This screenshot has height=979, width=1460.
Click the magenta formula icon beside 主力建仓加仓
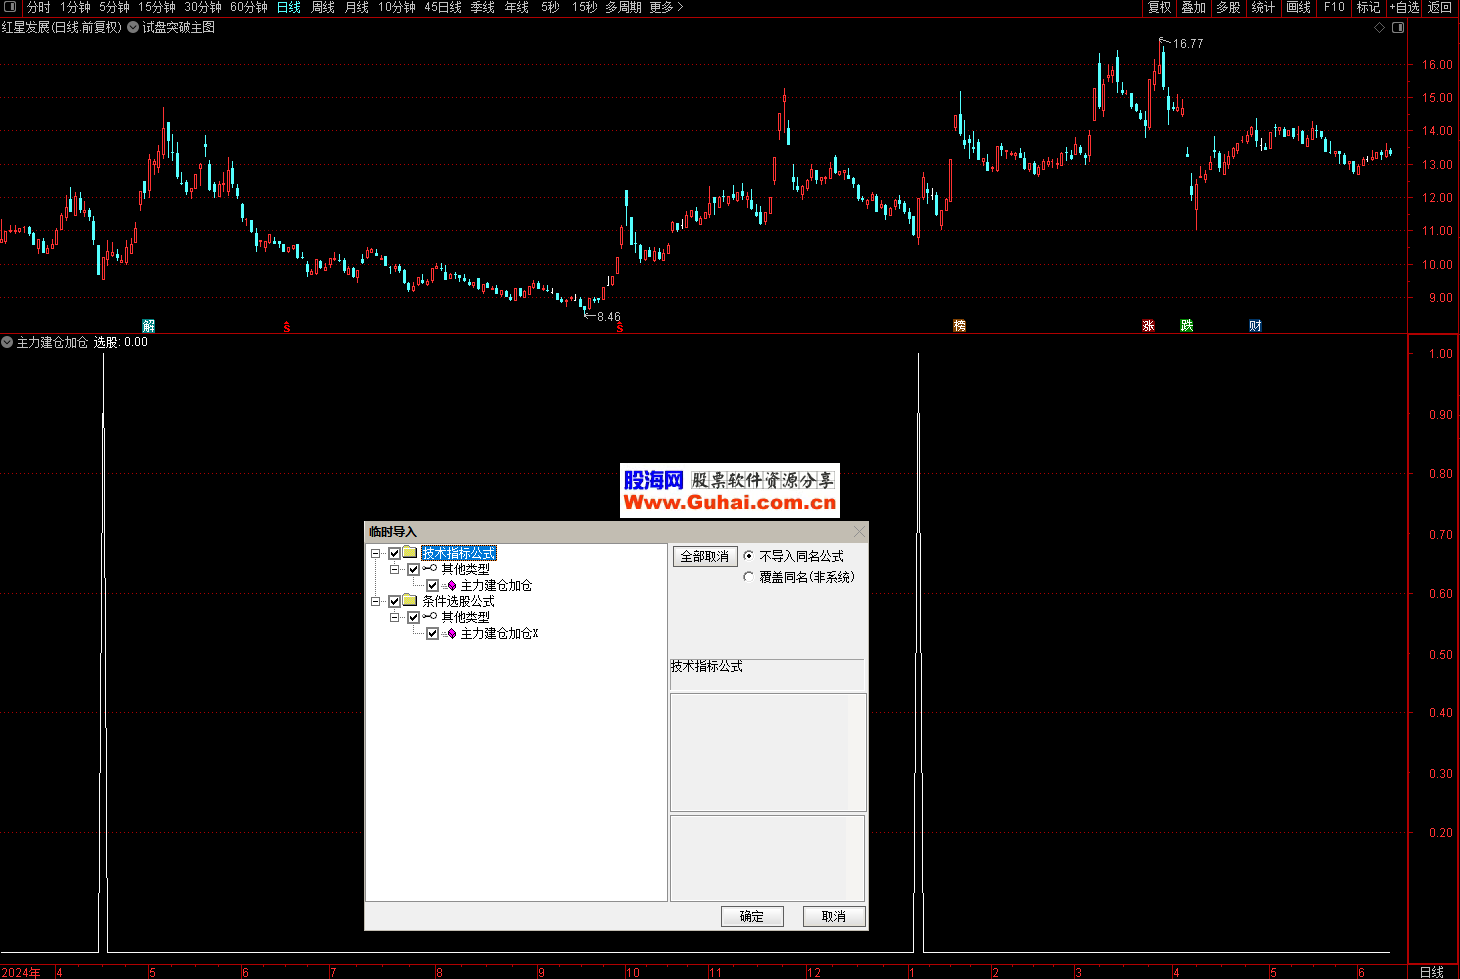tap(451, 585)
